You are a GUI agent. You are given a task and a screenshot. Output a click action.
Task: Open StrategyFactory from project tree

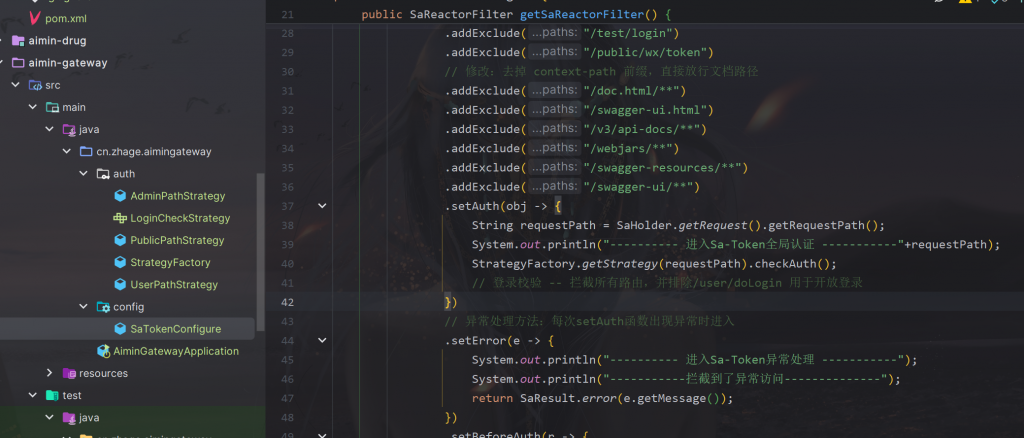pyautogui.click(x=170, y=262)
